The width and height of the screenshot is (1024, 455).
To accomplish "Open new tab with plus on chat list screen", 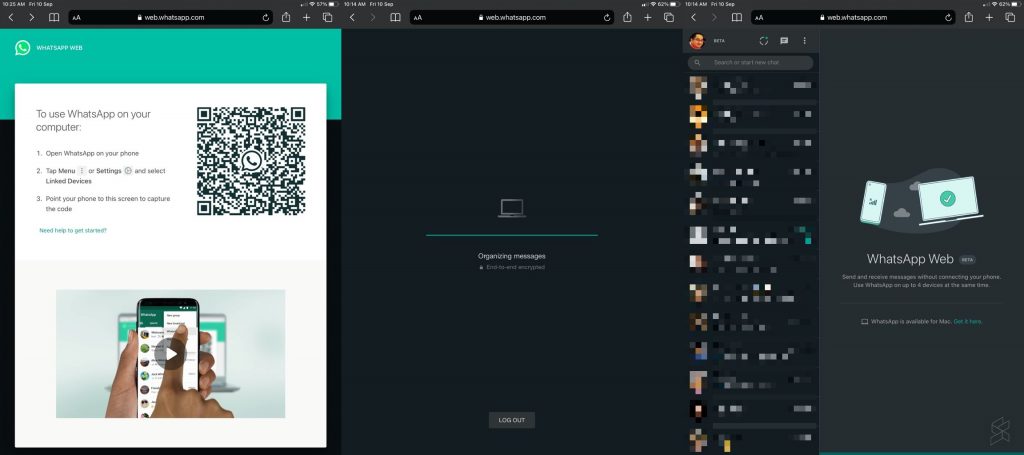I will pyautogui.click(x=989, y=18).
